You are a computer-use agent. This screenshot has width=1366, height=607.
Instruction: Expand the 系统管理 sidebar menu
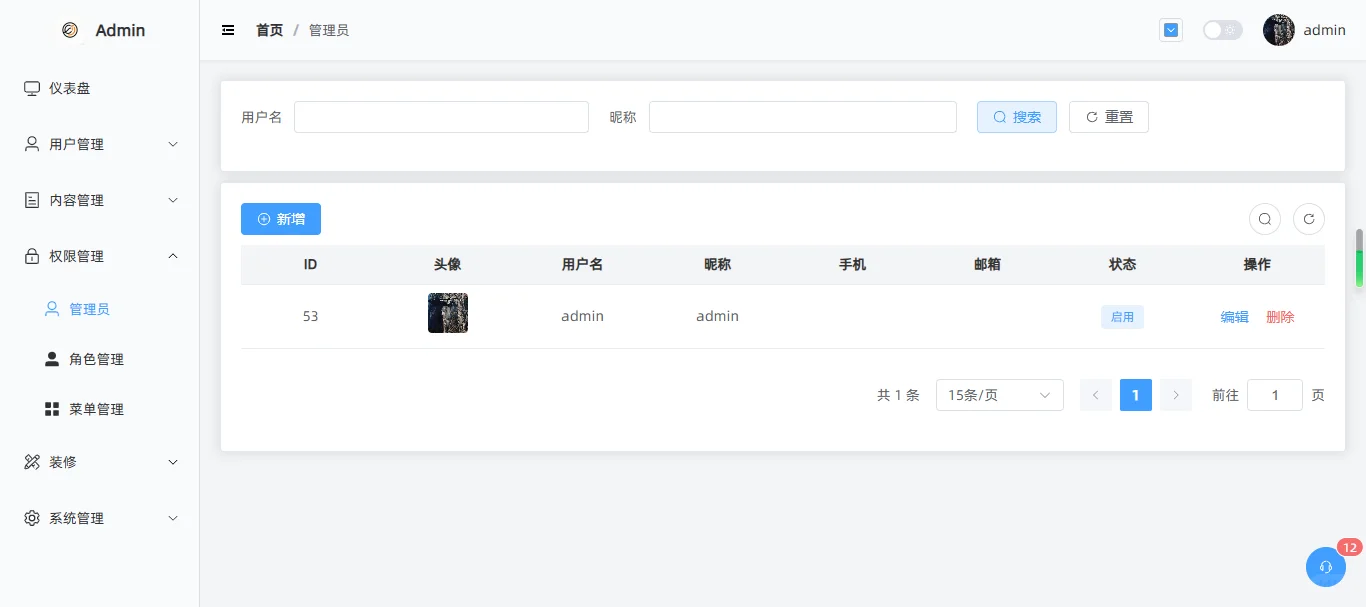75,518
